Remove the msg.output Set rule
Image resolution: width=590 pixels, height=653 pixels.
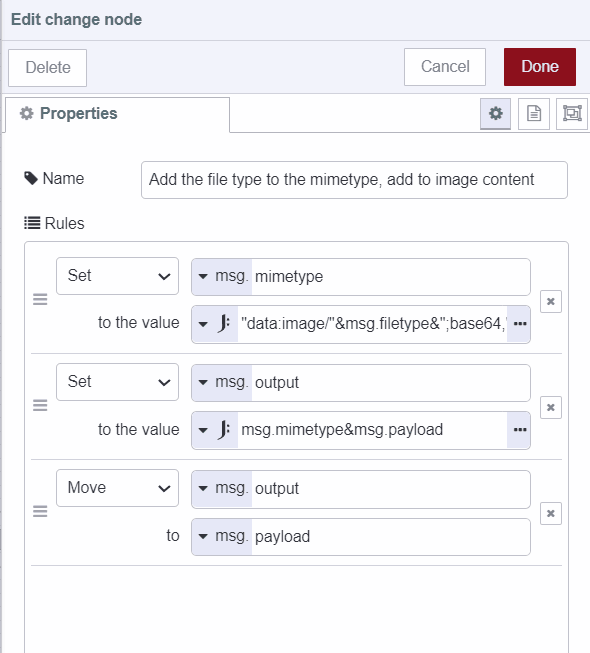[x=550, y=407]
